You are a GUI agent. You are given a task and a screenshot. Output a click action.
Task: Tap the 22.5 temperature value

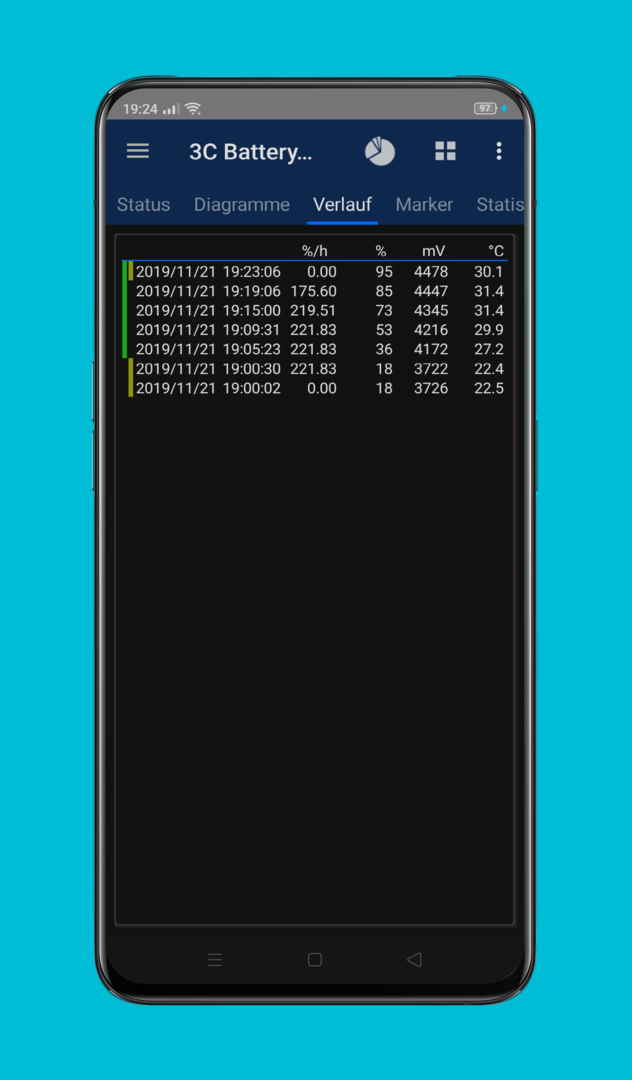[489, 388]
